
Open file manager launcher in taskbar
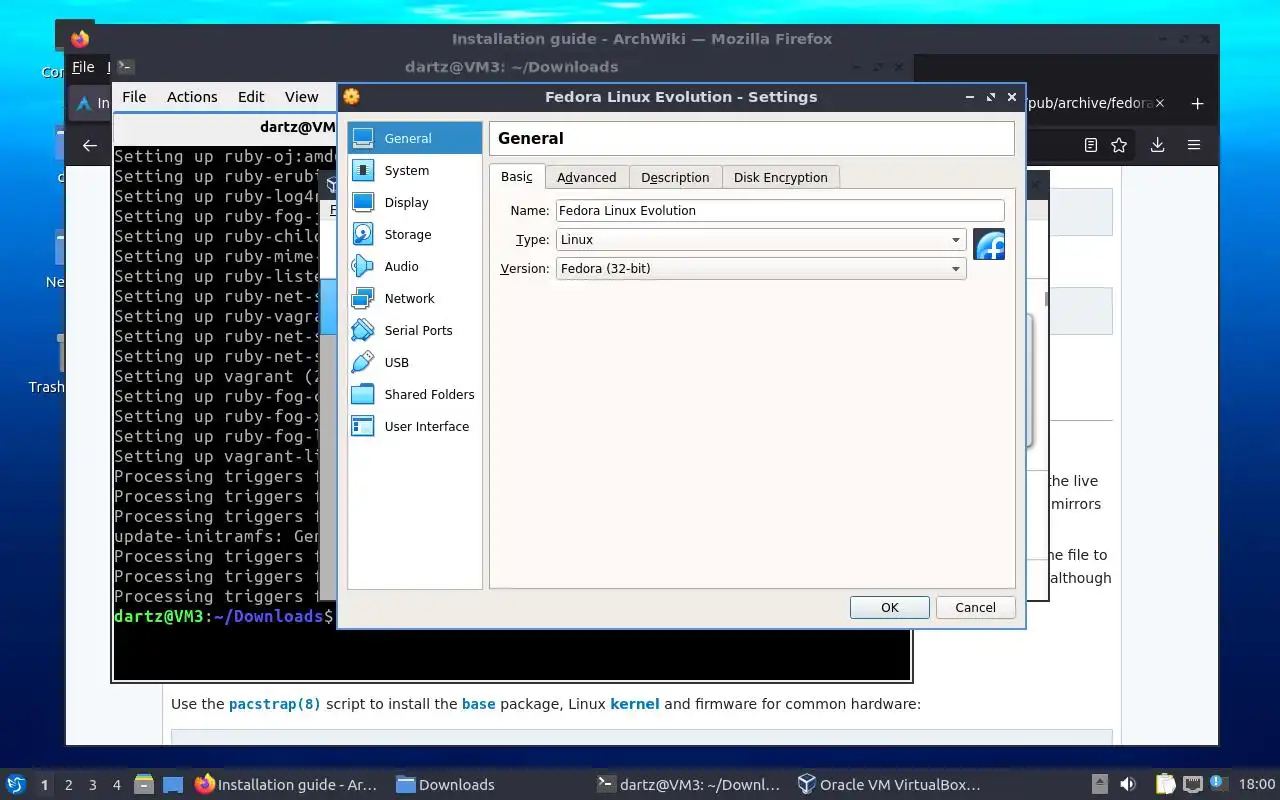pos(142,784)
